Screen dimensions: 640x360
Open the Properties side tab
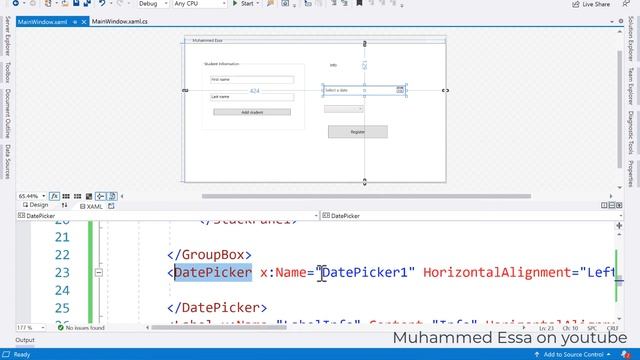pyautogui.click(x=631, y=173)
